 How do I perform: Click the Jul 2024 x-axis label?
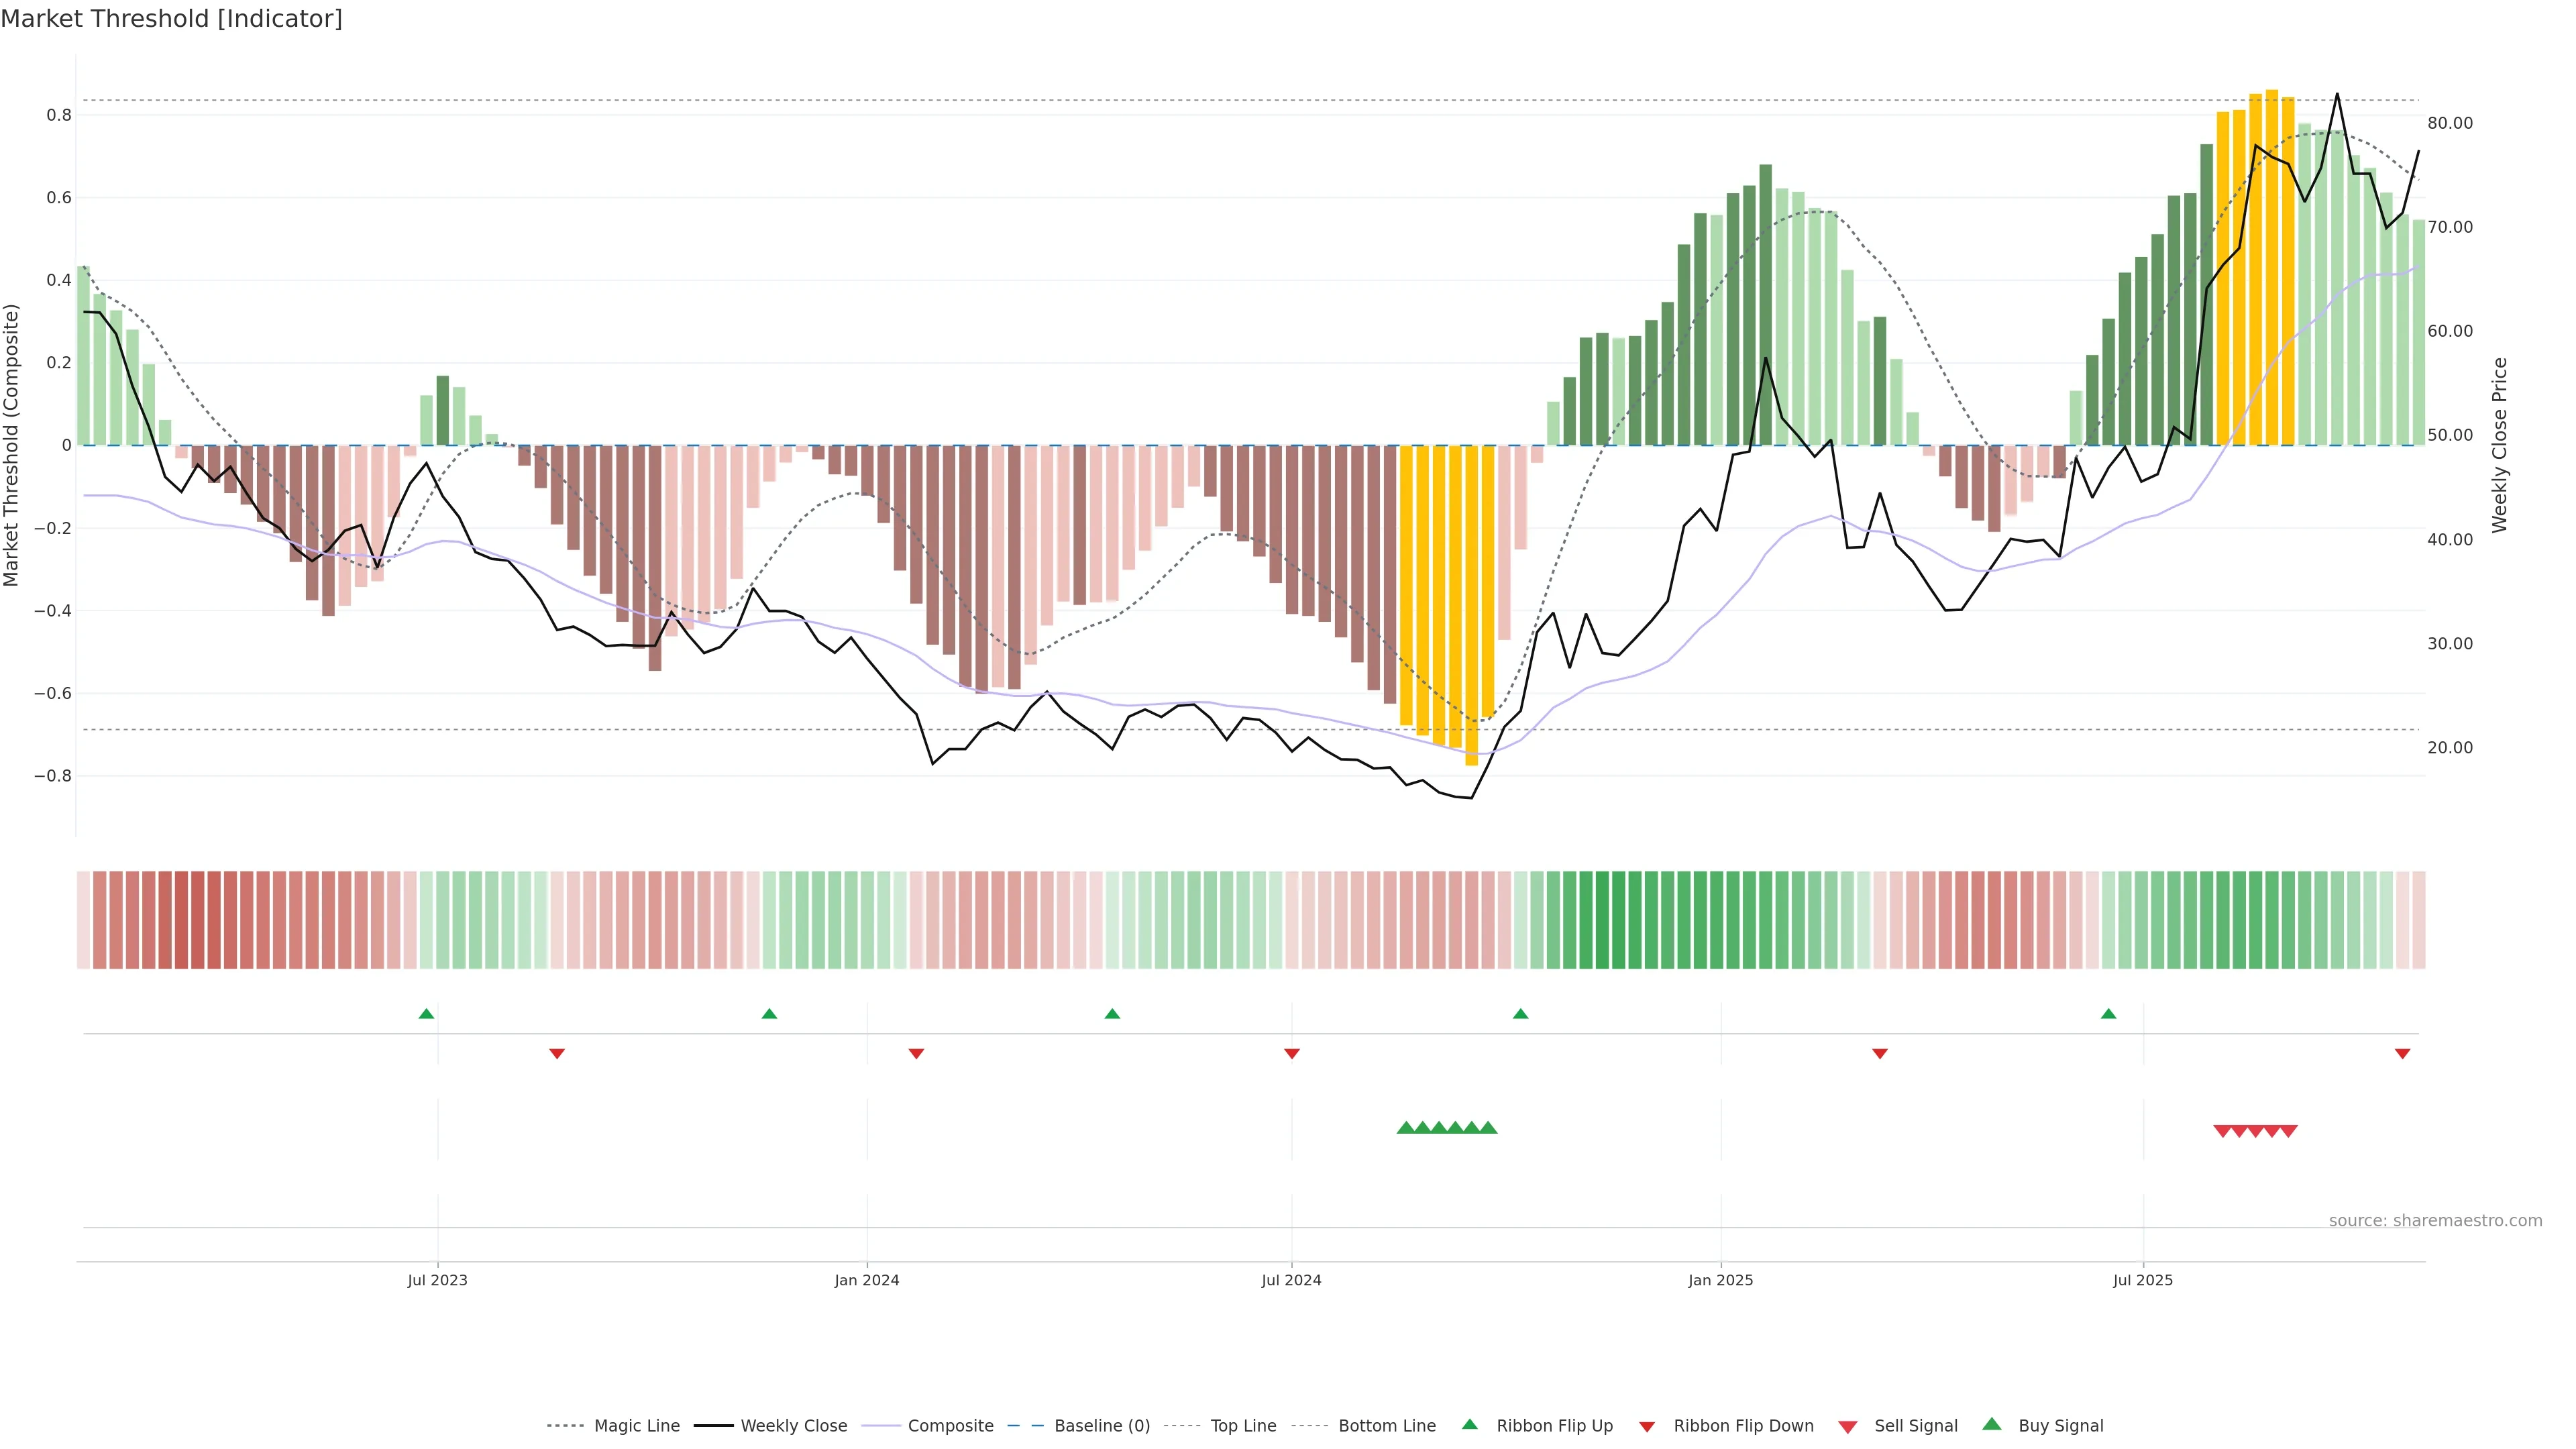1291,1280
